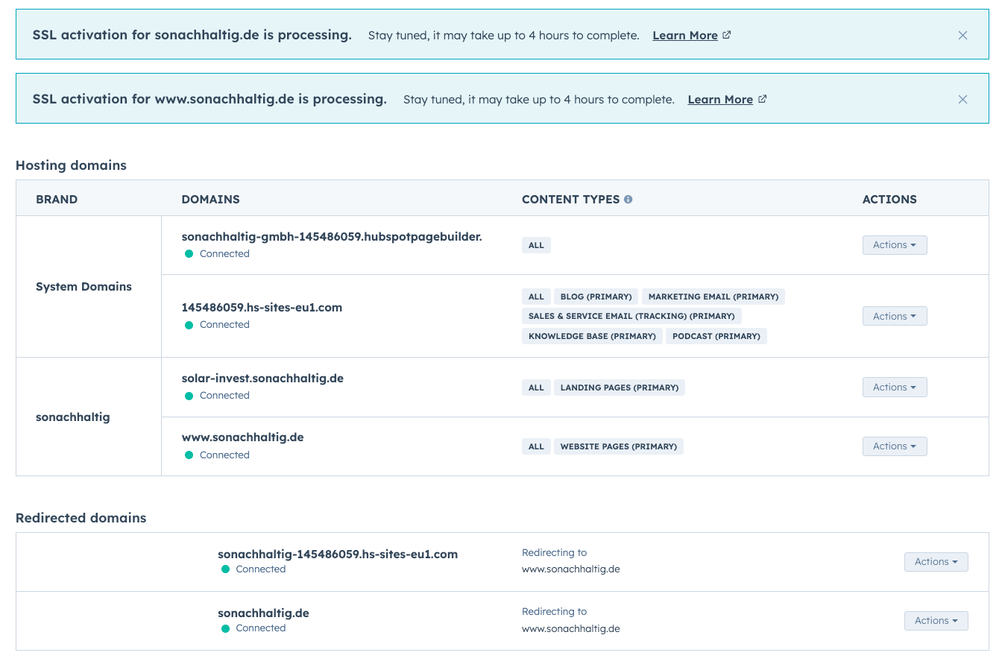Open Learn More in the www.sonachhaltig.de banner

pyautogui.click(x=719, y=99)
